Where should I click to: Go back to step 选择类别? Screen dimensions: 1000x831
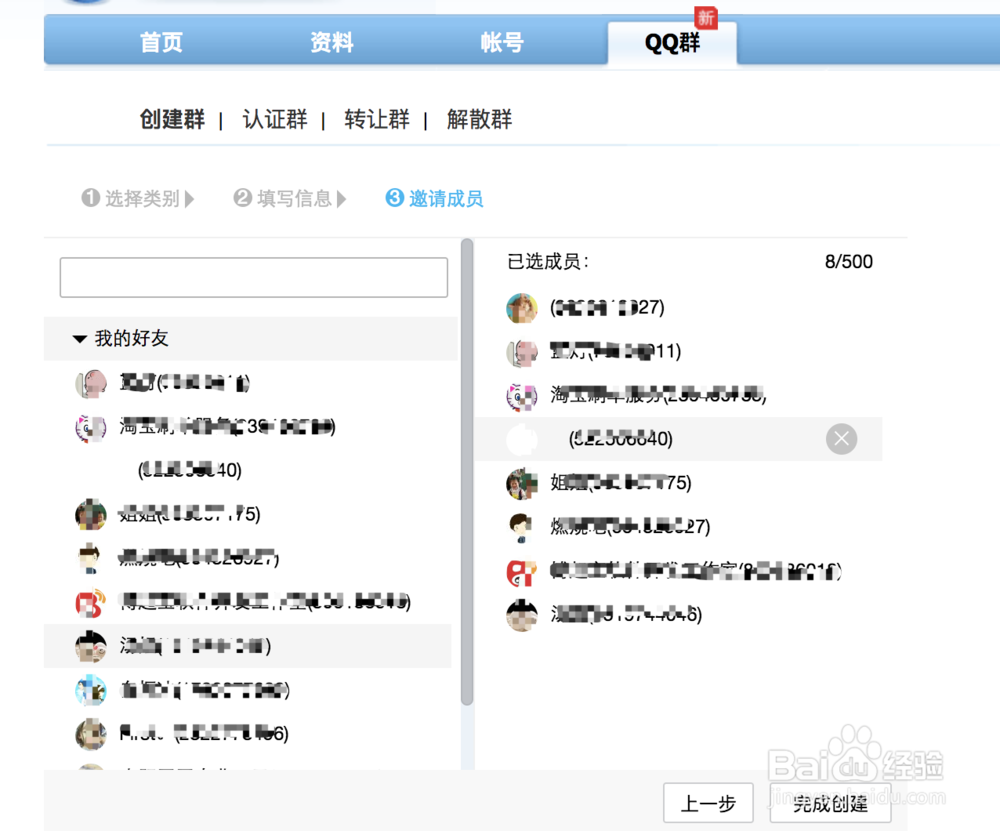click(x=137, y=198)
